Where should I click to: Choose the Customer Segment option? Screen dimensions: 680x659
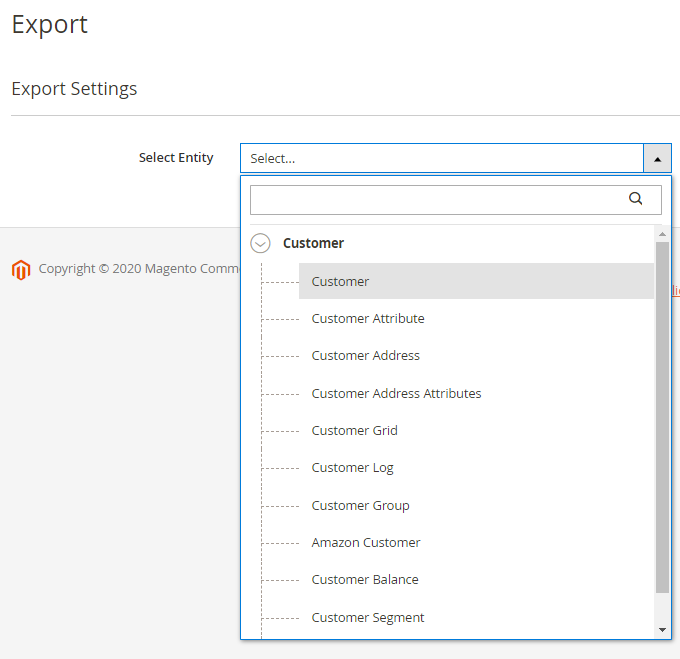tap(368, 618)
